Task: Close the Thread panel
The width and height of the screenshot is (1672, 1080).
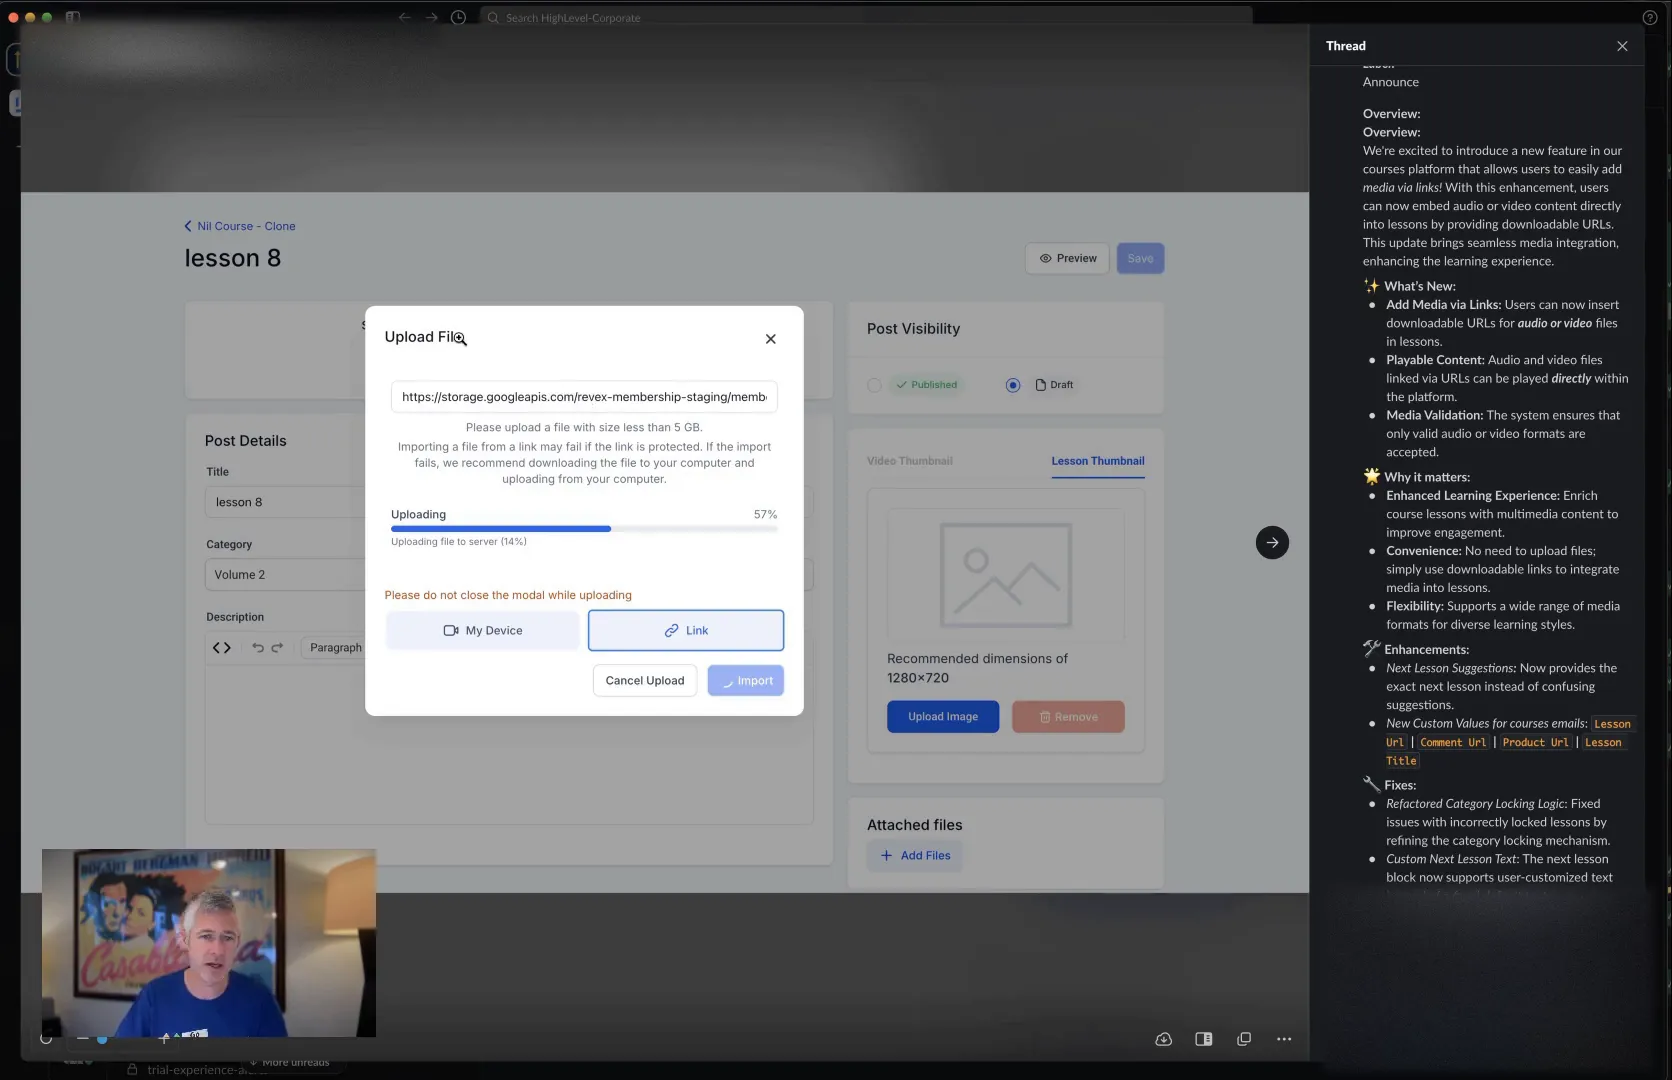Action: click(1622, 46)
